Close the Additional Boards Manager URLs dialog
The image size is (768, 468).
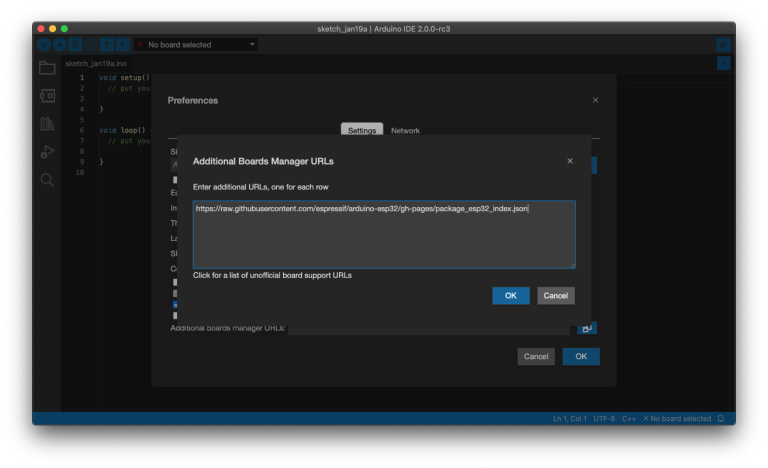tap(570, 161)
